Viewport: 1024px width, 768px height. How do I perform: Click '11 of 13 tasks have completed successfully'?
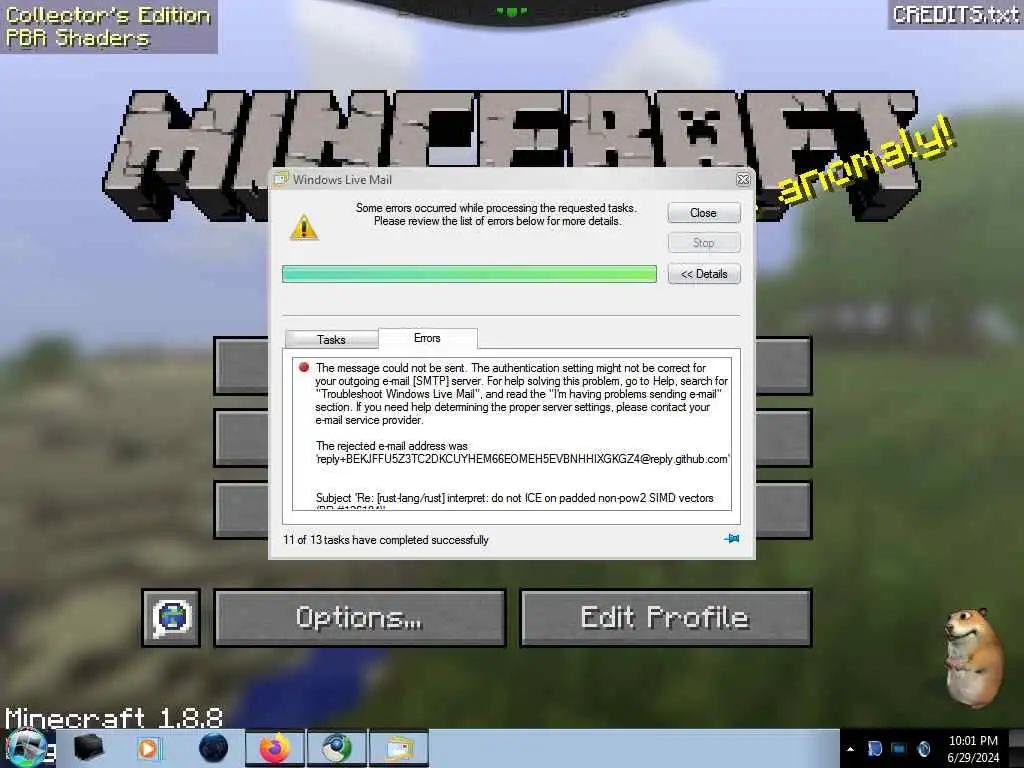pyautogui.click(x=385, y=540)
